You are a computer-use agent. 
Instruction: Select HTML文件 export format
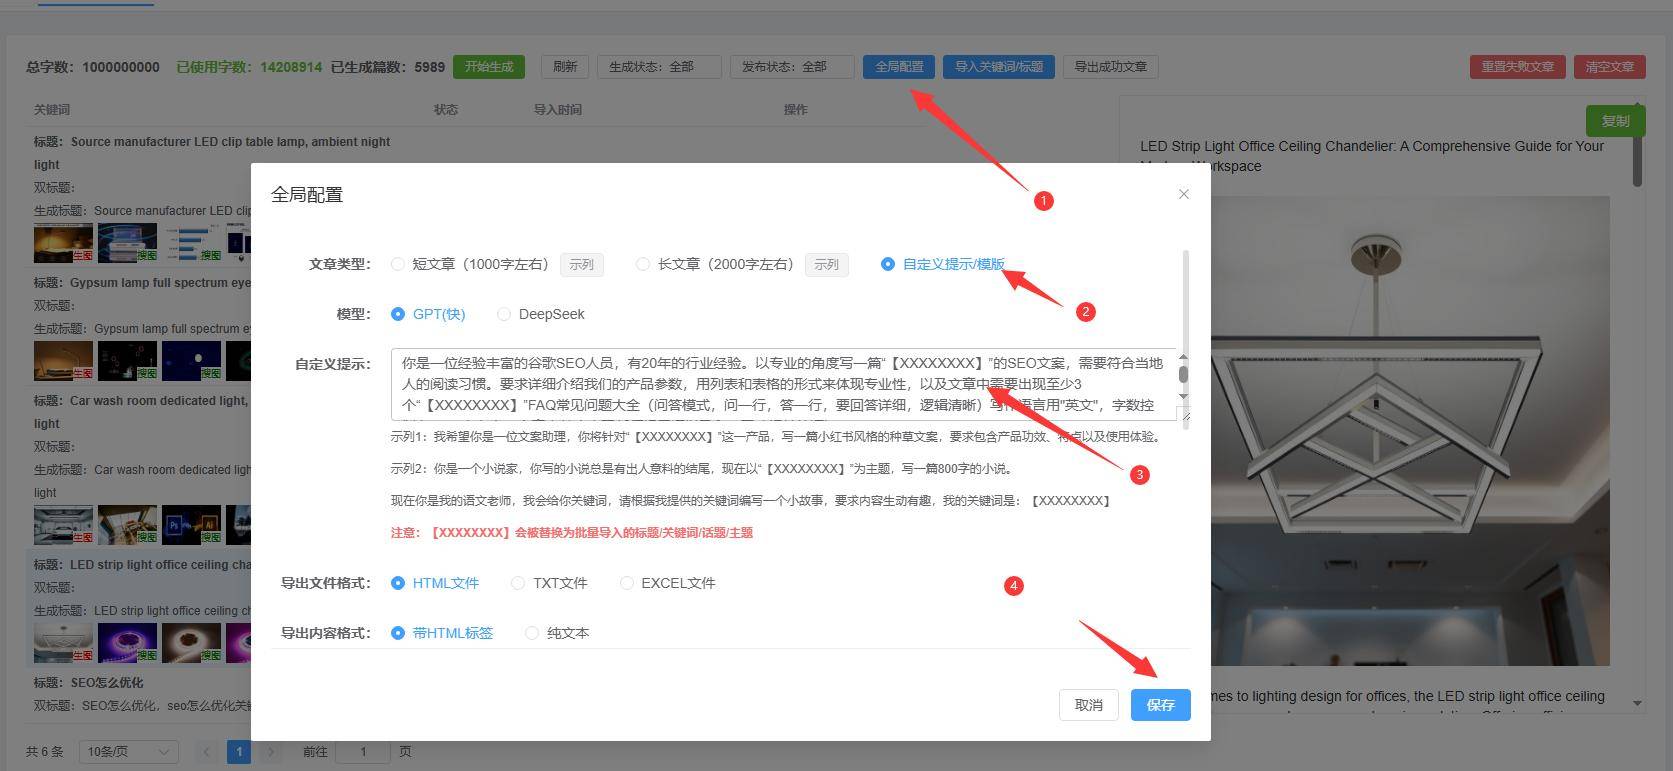[435, 583]
